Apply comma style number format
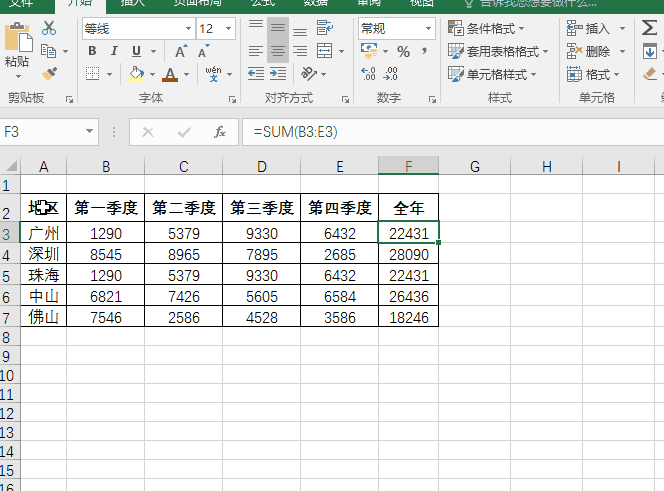The image size is (664, 491). pyautogui.click(x=424, y=51)
